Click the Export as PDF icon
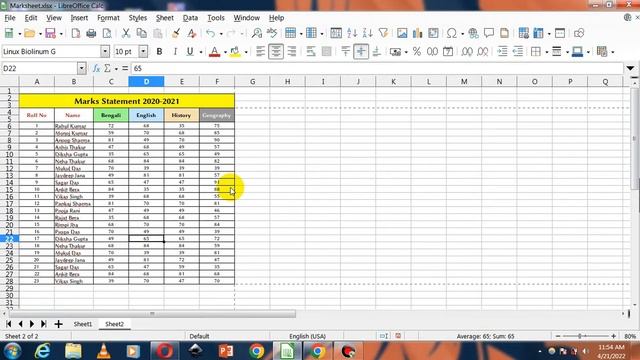 coord(76,33)
